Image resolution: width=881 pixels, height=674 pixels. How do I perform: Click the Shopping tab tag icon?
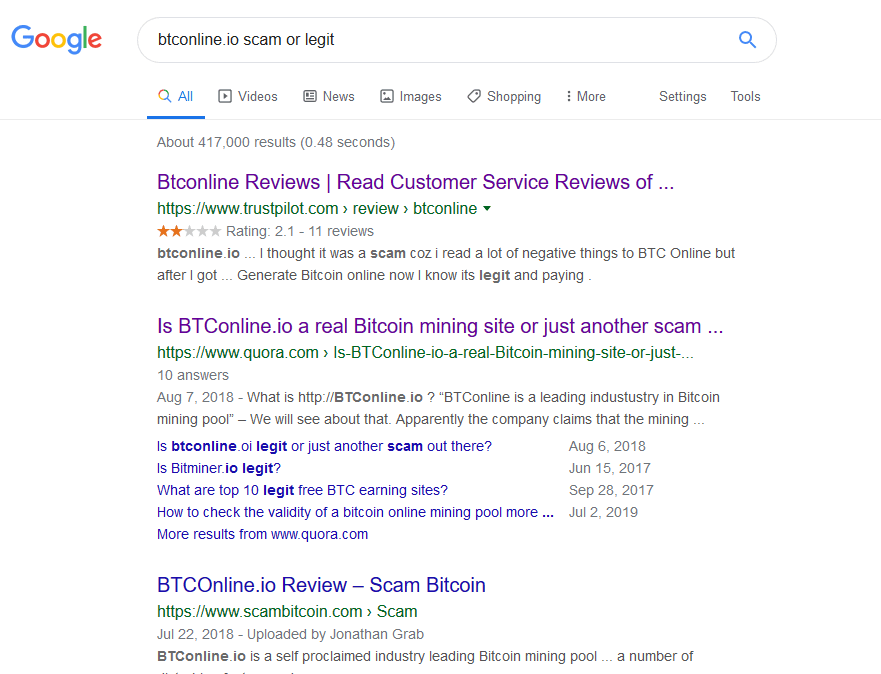[474, 96]
